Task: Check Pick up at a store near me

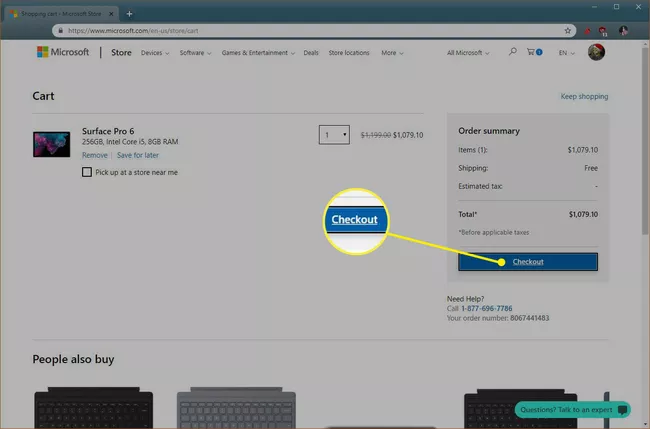Action: coord(87,172)
